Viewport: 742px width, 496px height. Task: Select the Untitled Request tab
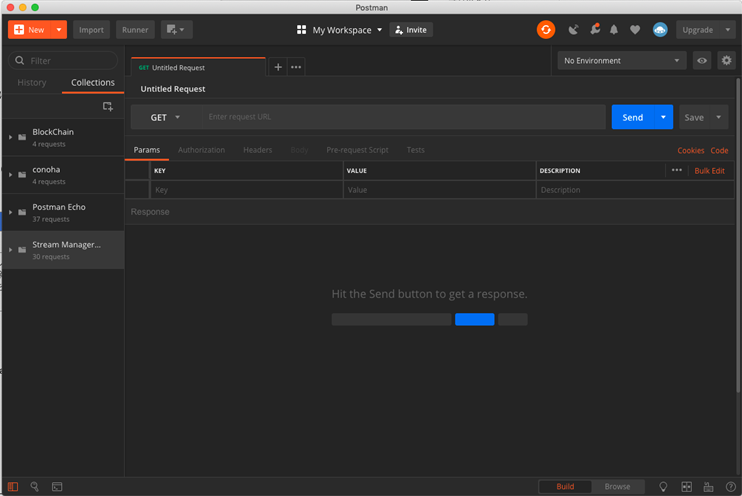pos(198,67)
